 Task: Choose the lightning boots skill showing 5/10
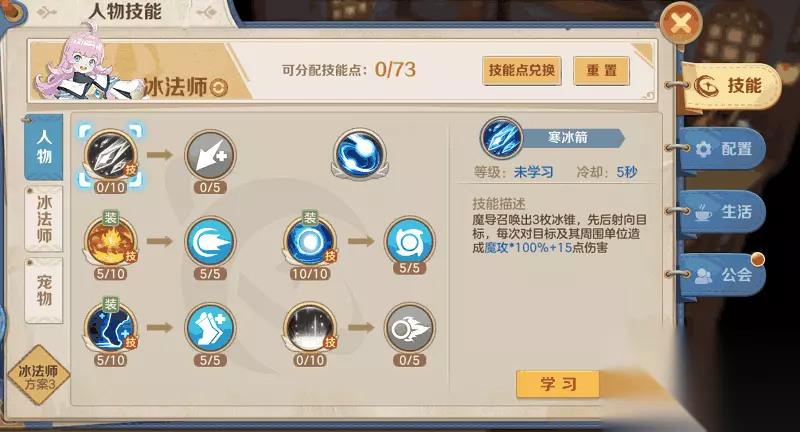[110, 328]
